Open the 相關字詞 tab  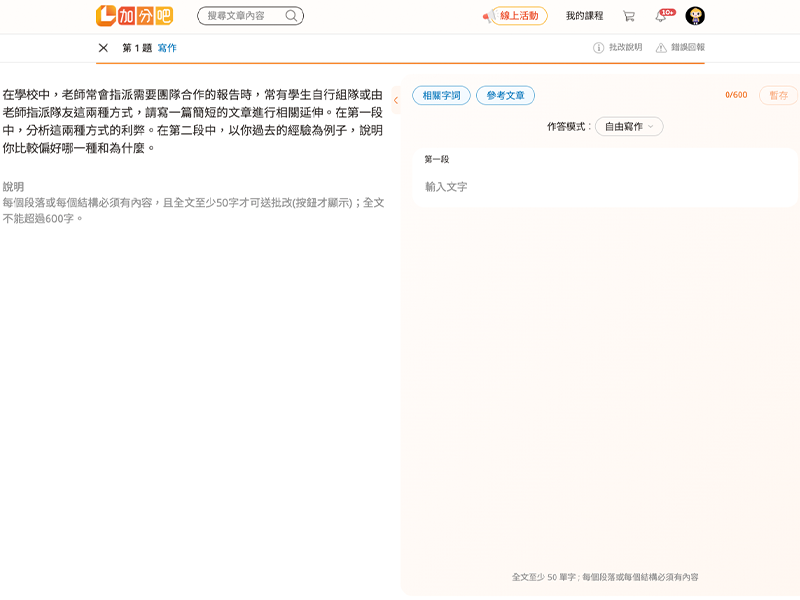[441, 96]
